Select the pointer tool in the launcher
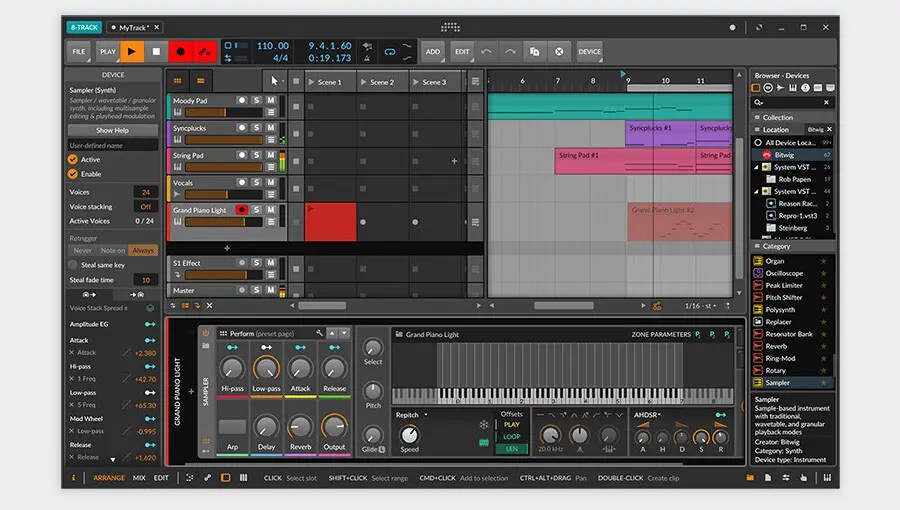Image resolution: width=900 pixels, height=510 pixels. 274,81
